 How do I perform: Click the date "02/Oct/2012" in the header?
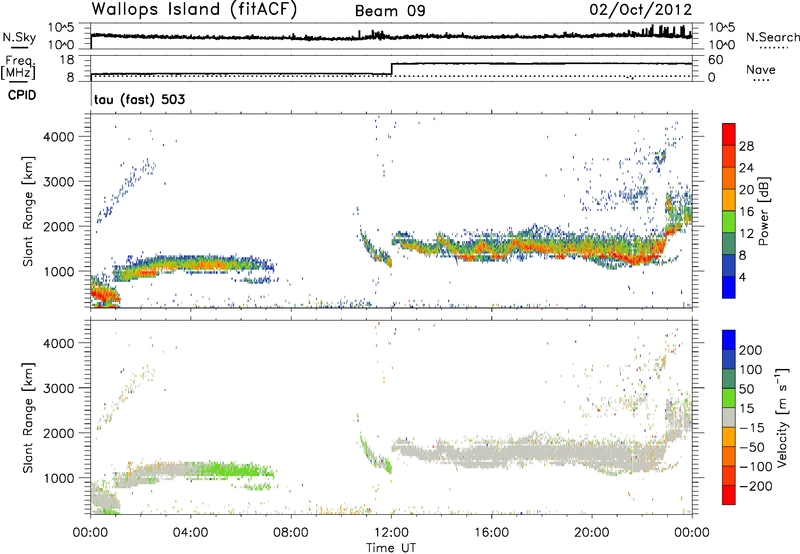640,10
